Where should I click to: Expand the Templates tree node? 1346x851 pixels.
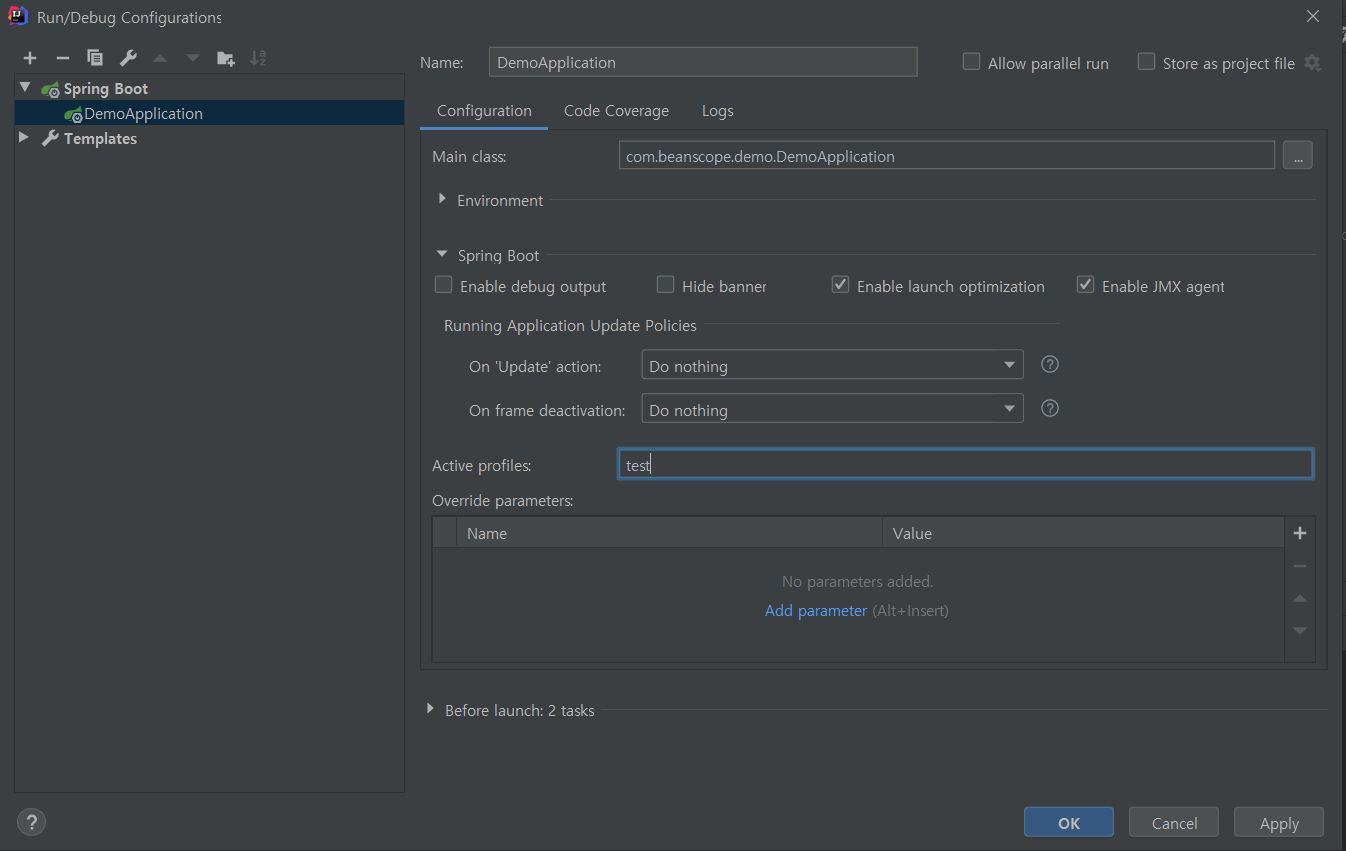(25, 138)
